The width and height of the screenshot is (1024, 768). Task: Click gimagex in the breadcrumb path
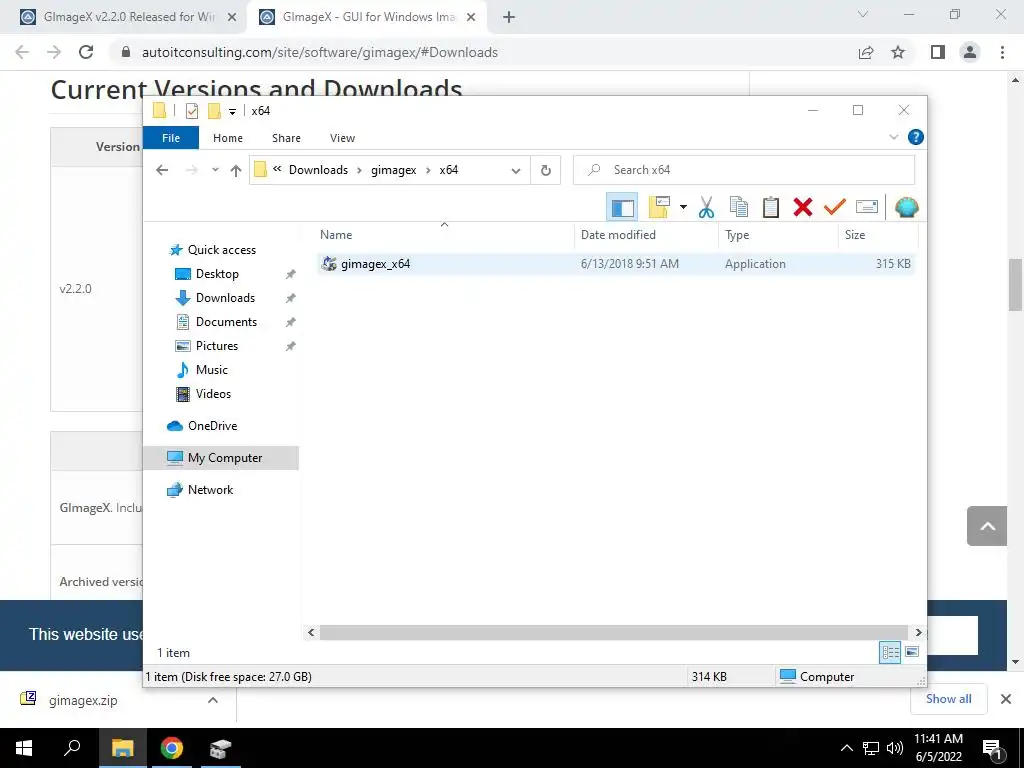click(x=394, y=170)
